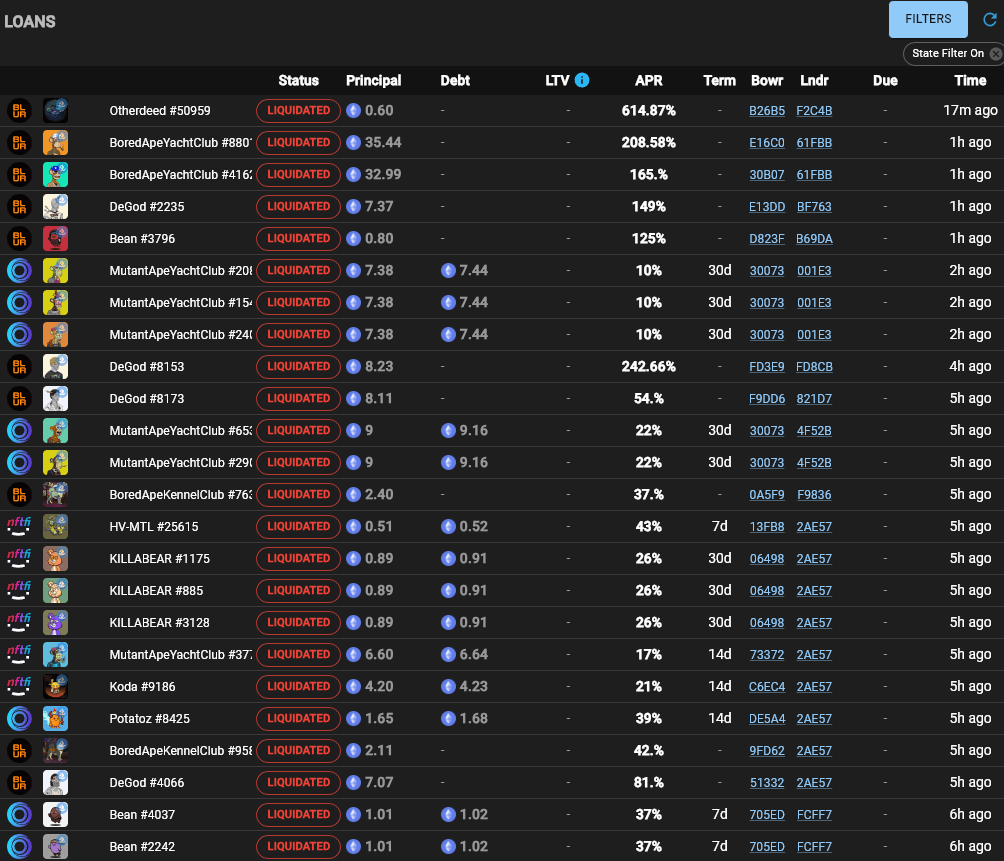Select the DeGod #2235 loan name
Viewport: 1004px width, 861px height.
point(147,207)
